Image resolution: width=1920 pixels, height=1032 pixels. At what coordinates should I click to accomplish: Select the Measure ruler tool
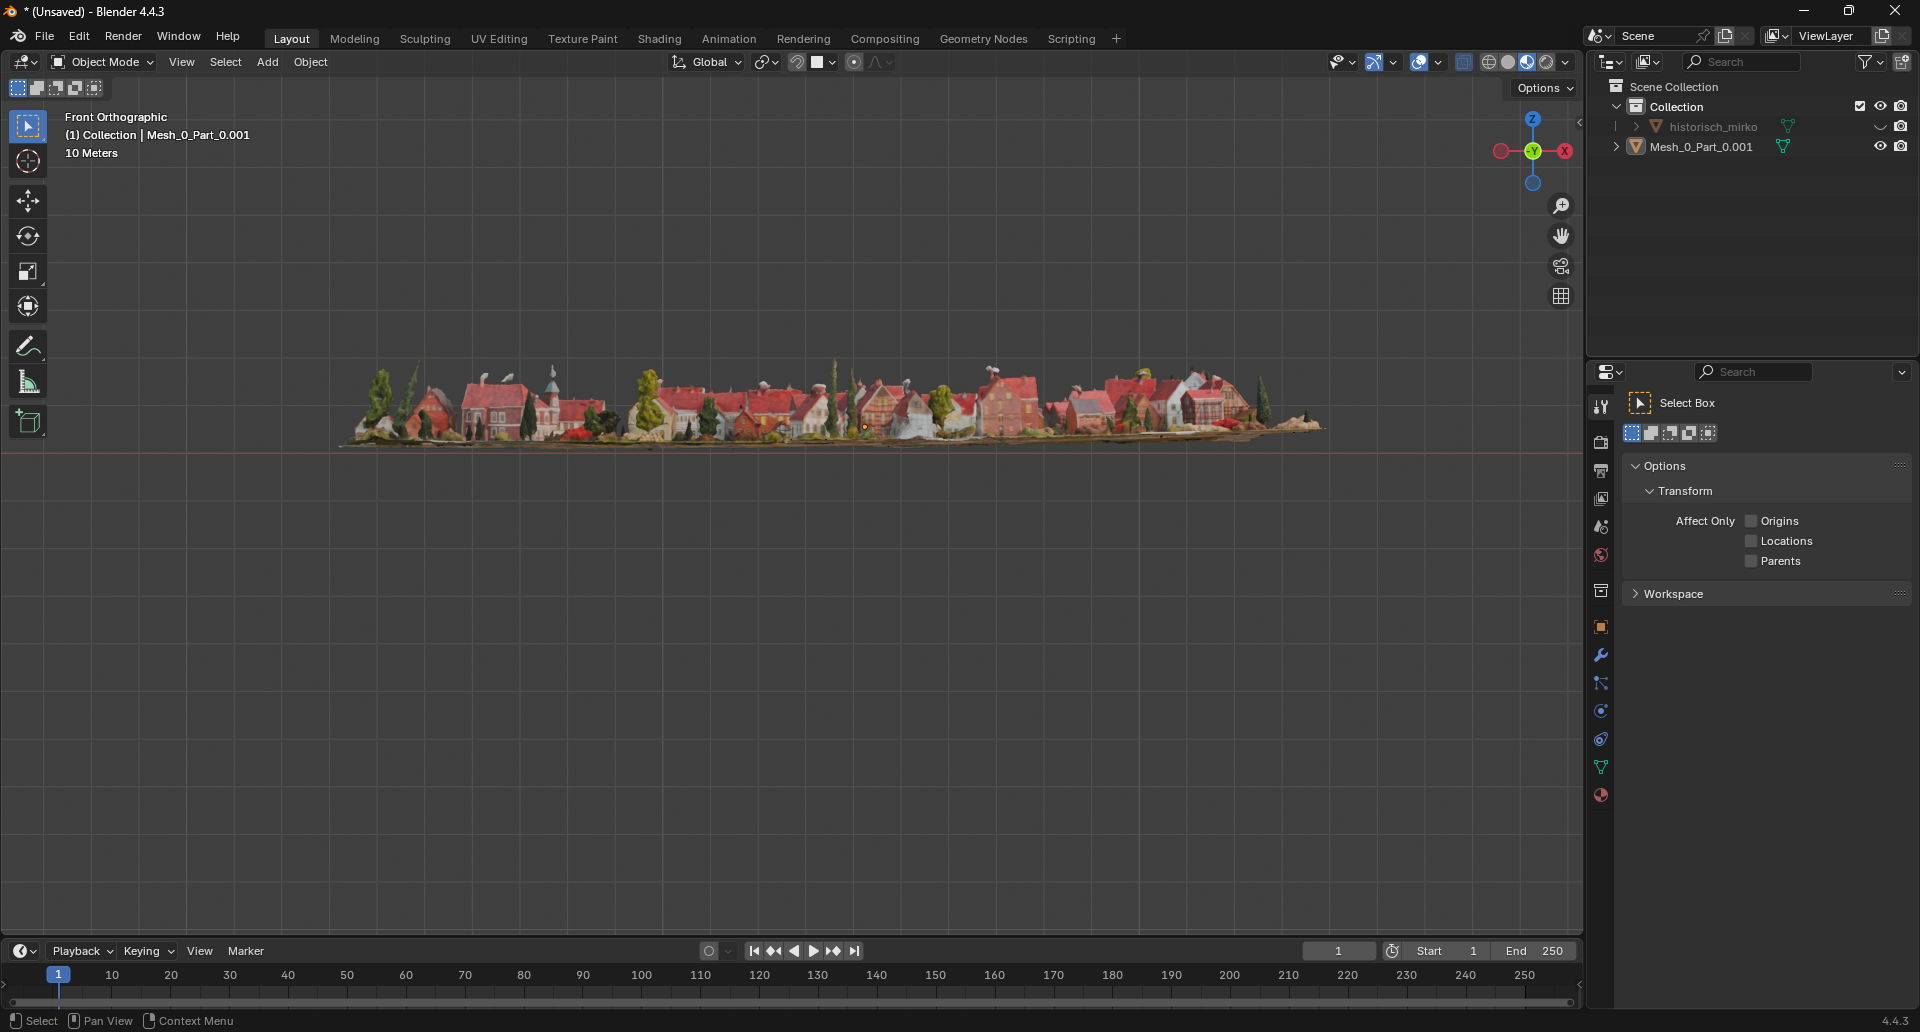[x=28, y=383]
